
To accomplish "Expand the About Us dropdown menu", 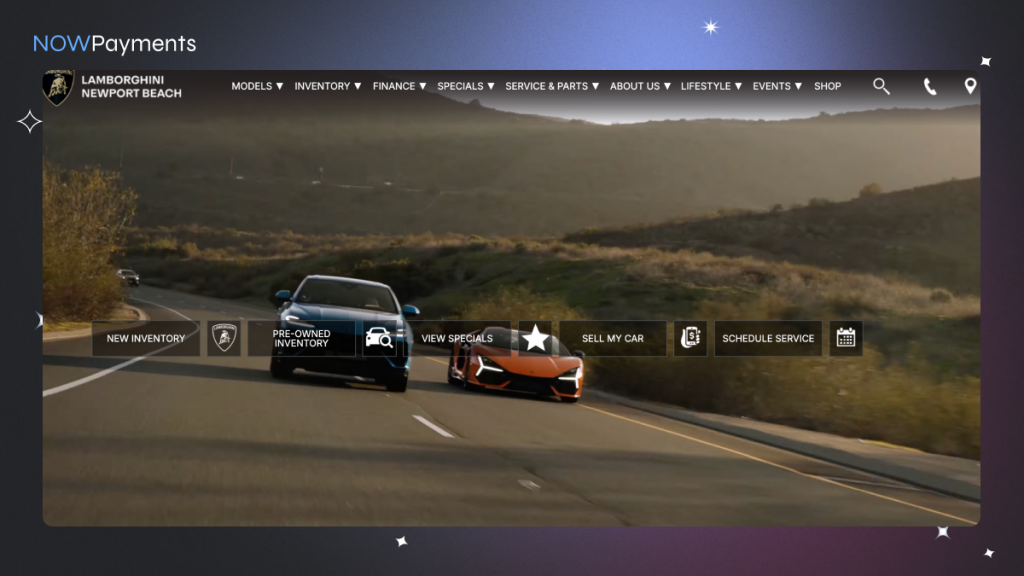I will 640,86.
